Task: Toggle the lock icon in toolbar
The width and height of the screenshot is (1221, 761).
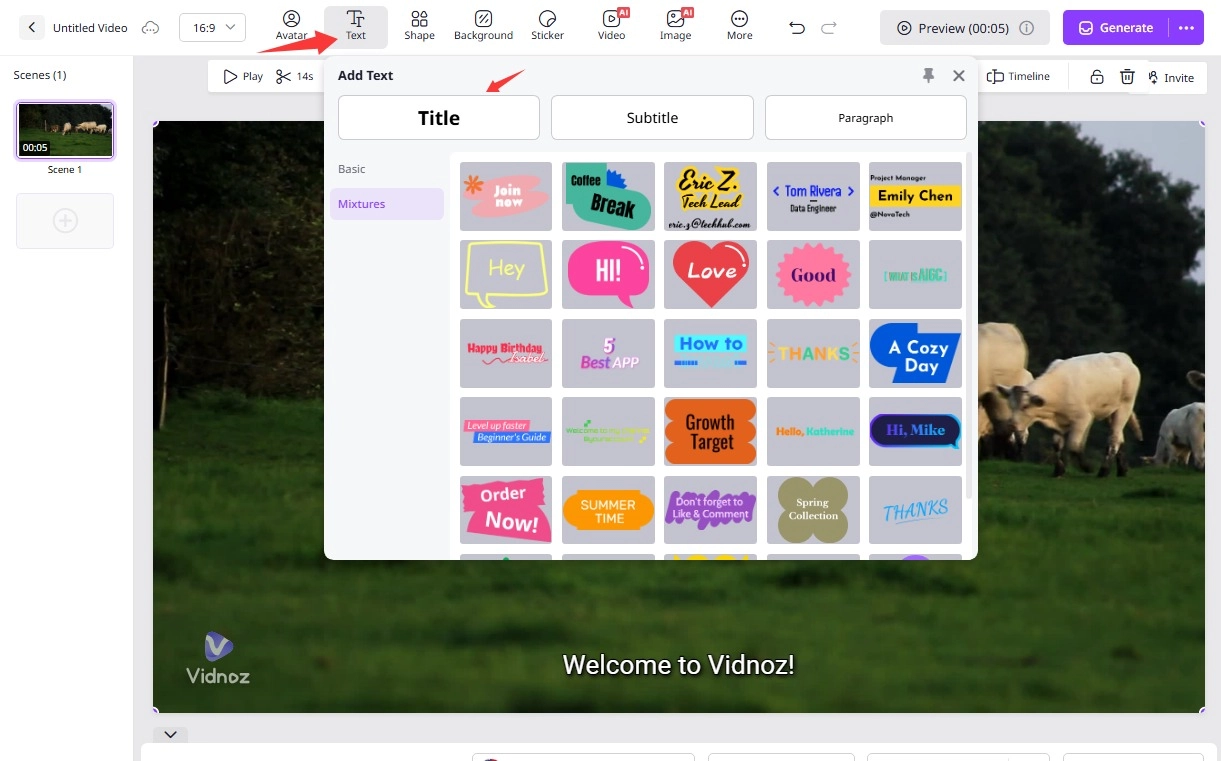Action: (1097, 77)
